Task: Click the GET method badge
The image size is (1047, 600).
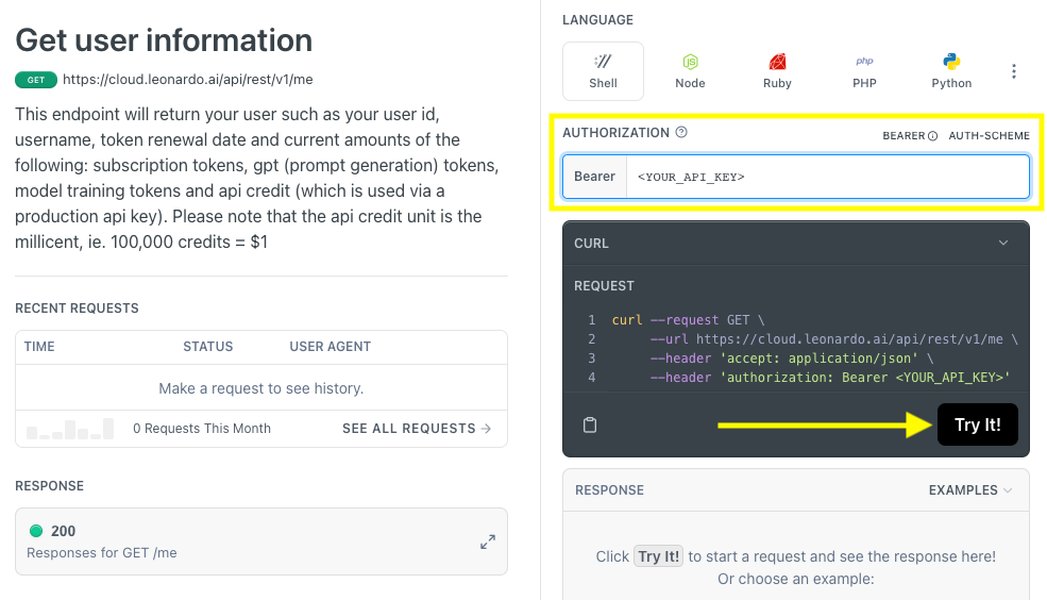Action: coord(36,80)
